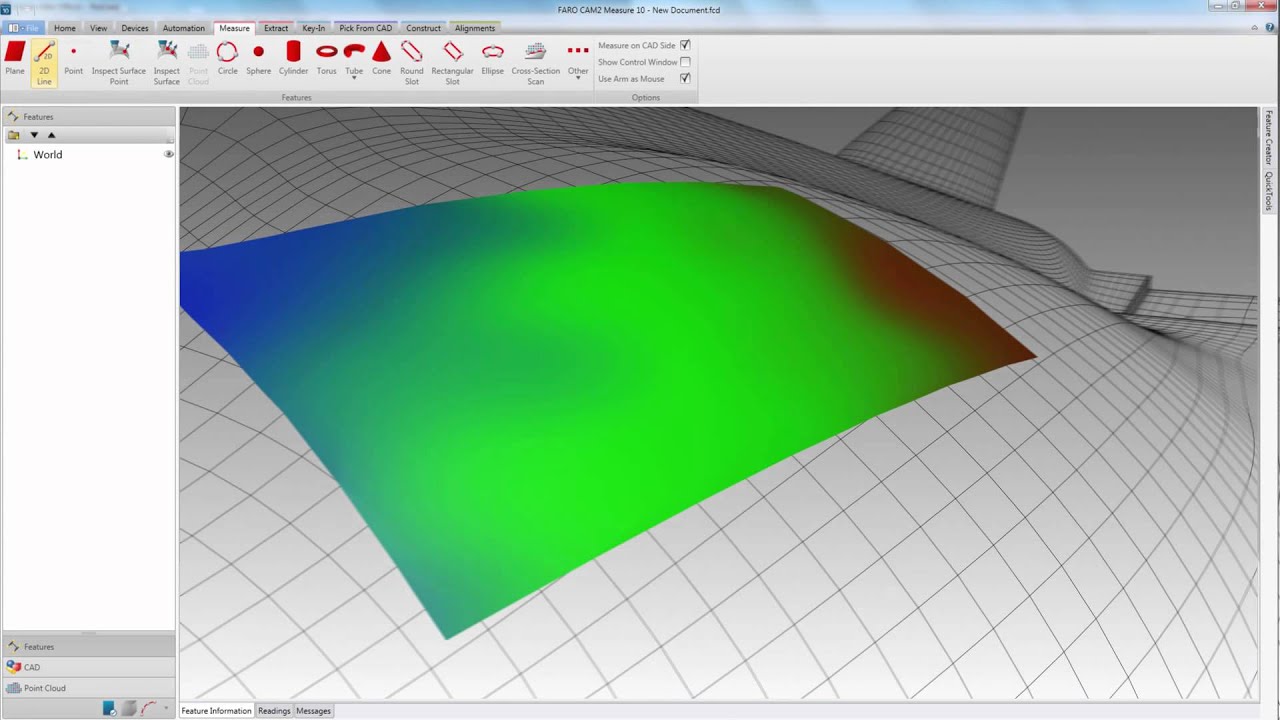Click the move-up arrow in Features panel

pos(52,135)
